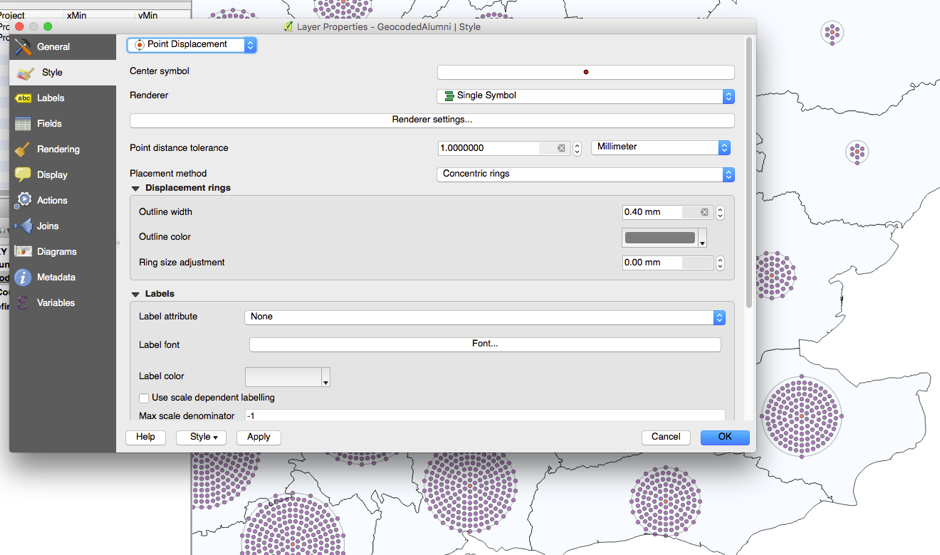Open the Millimeter unit dropdown

[661, 147]
